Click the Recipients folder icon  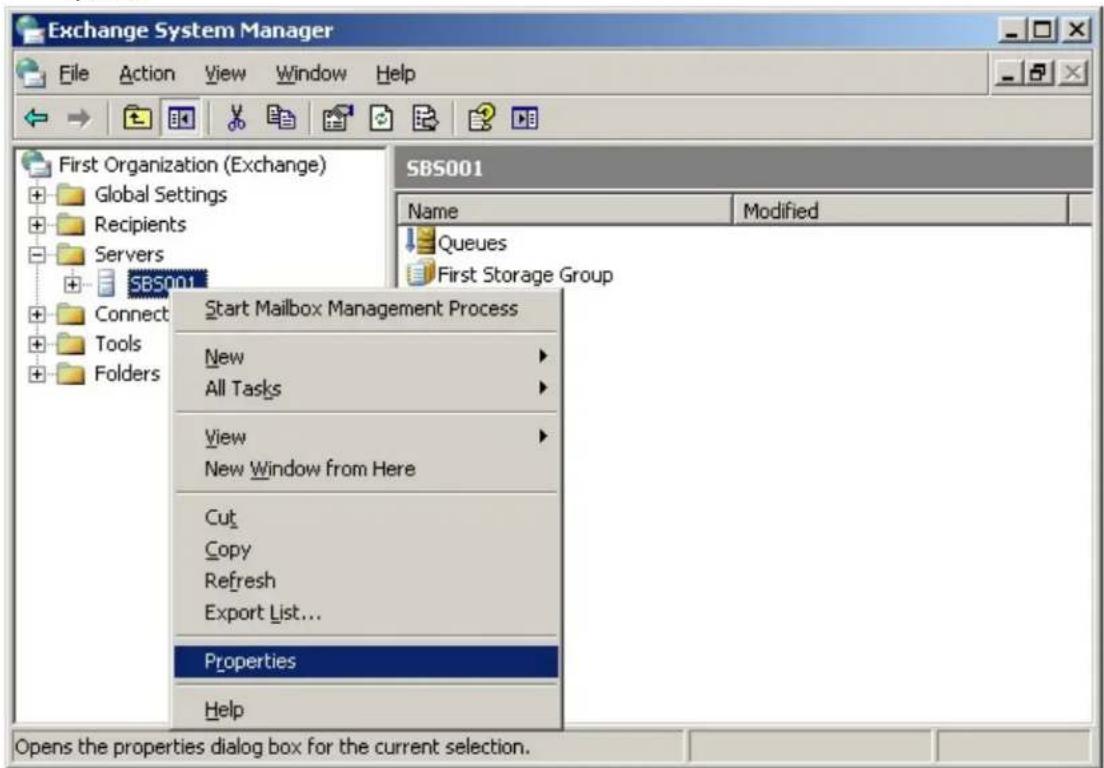tap(70, 225)
